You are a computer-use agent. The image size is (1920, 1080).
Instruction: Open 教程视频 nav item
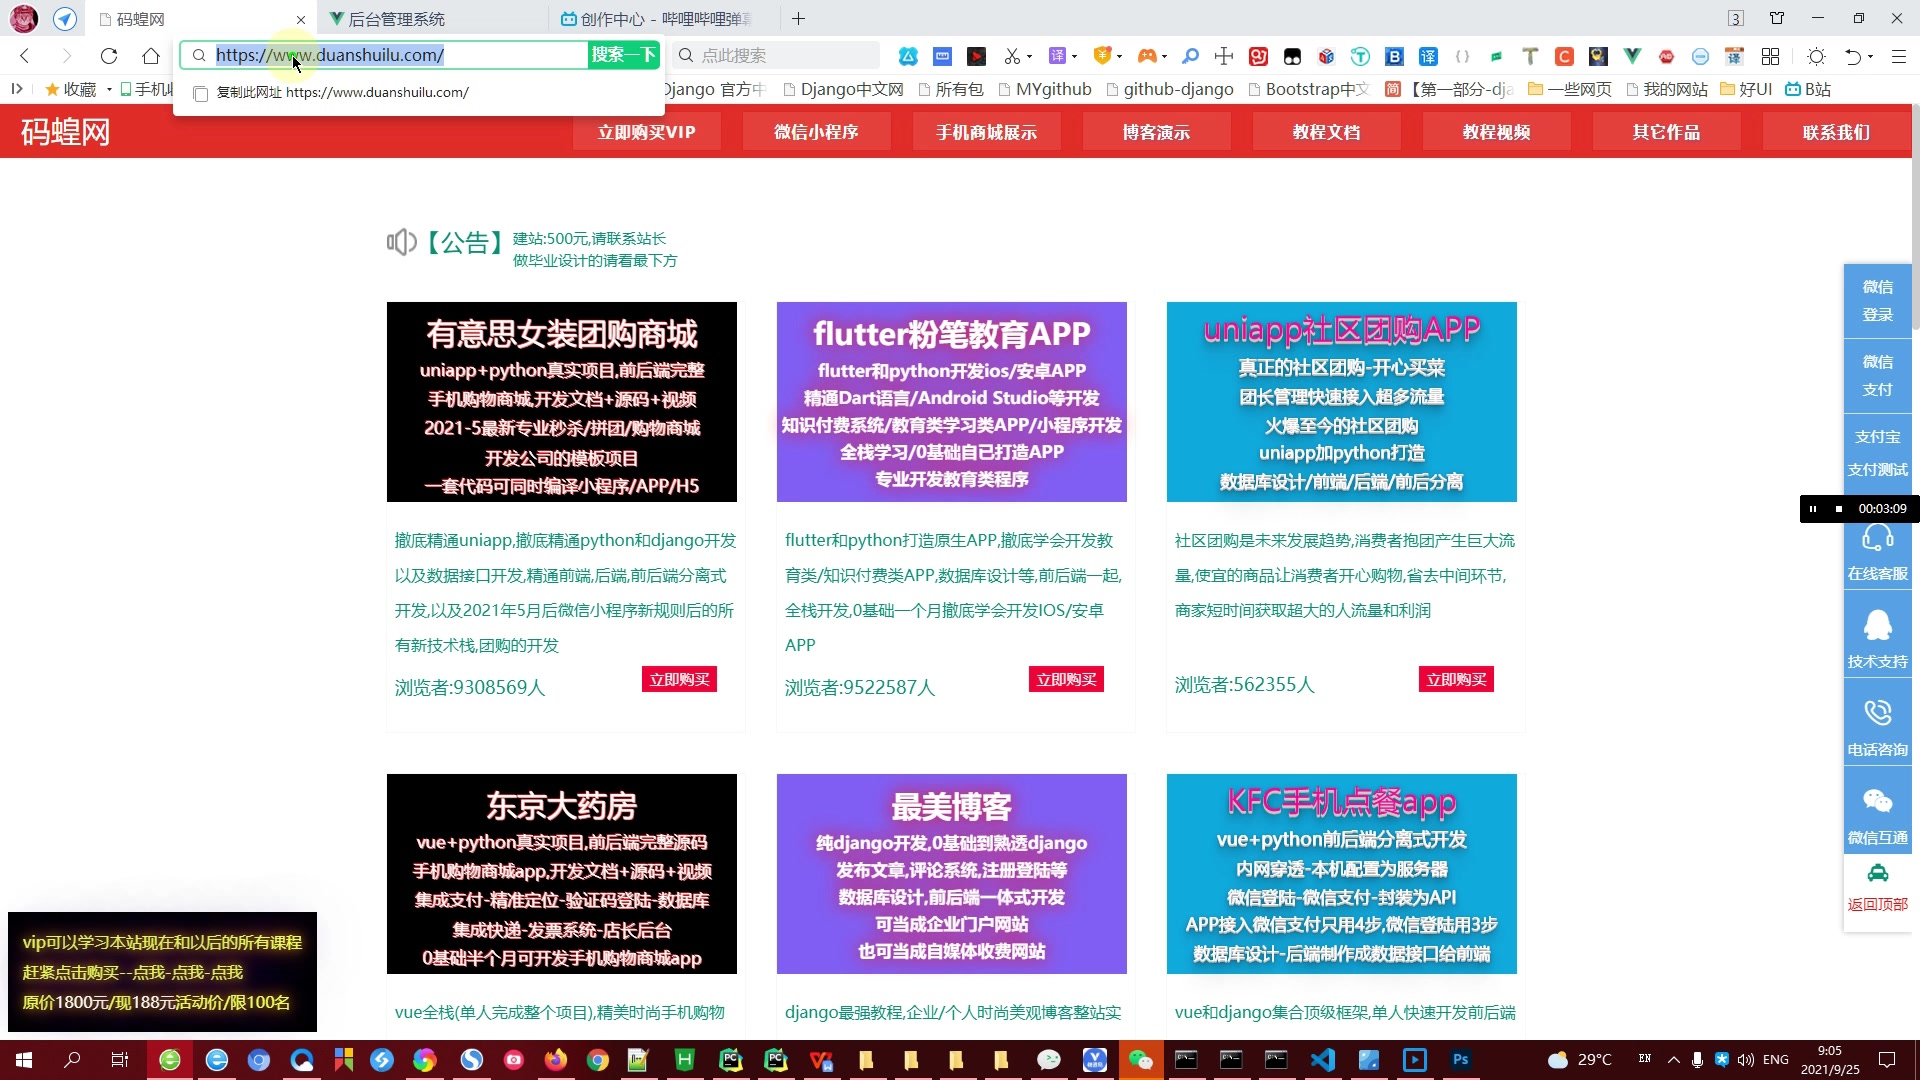(1497, 132)
